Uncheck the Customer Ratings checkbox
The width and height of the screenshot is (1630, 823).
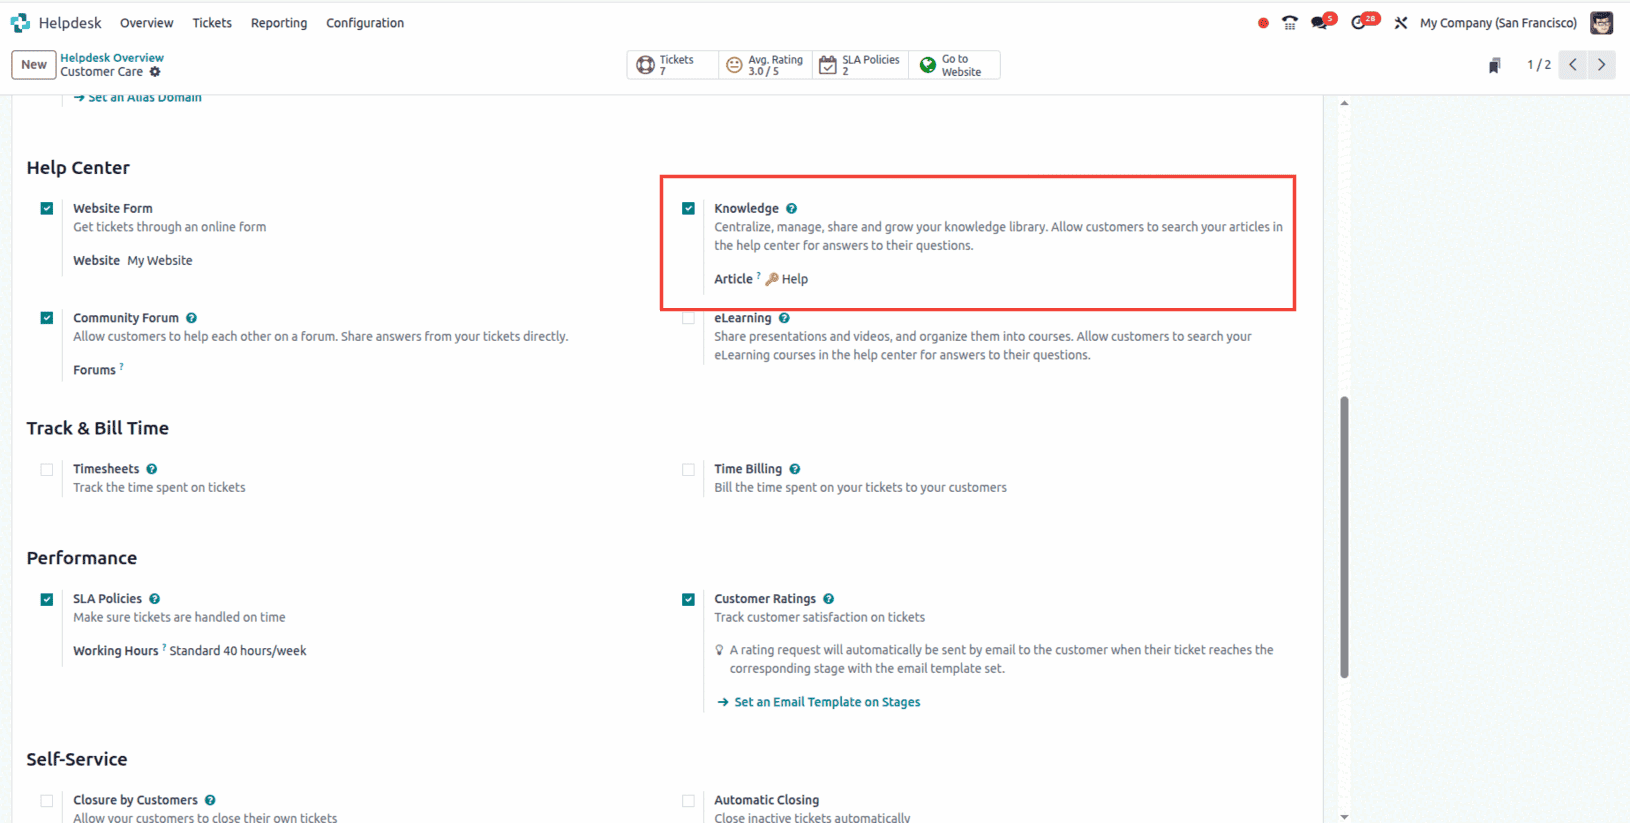click(x=688, y=599)
